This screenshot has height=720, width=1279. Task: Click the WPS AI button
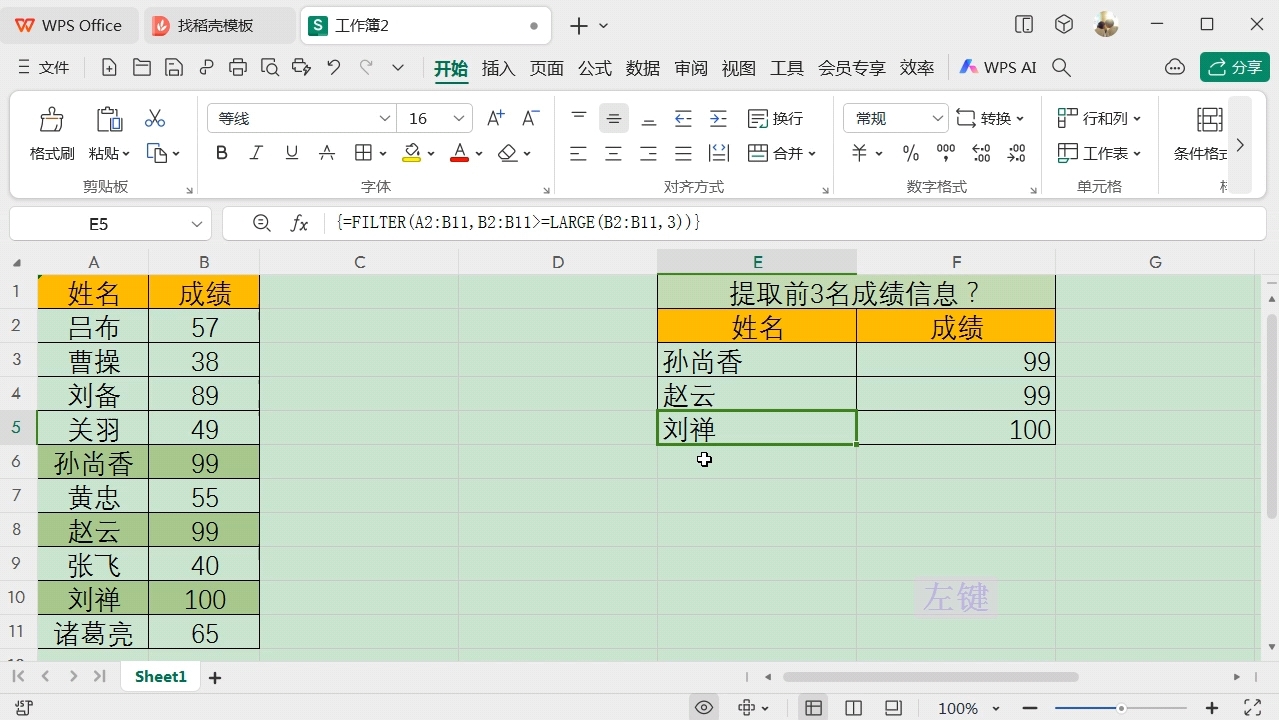997,67
